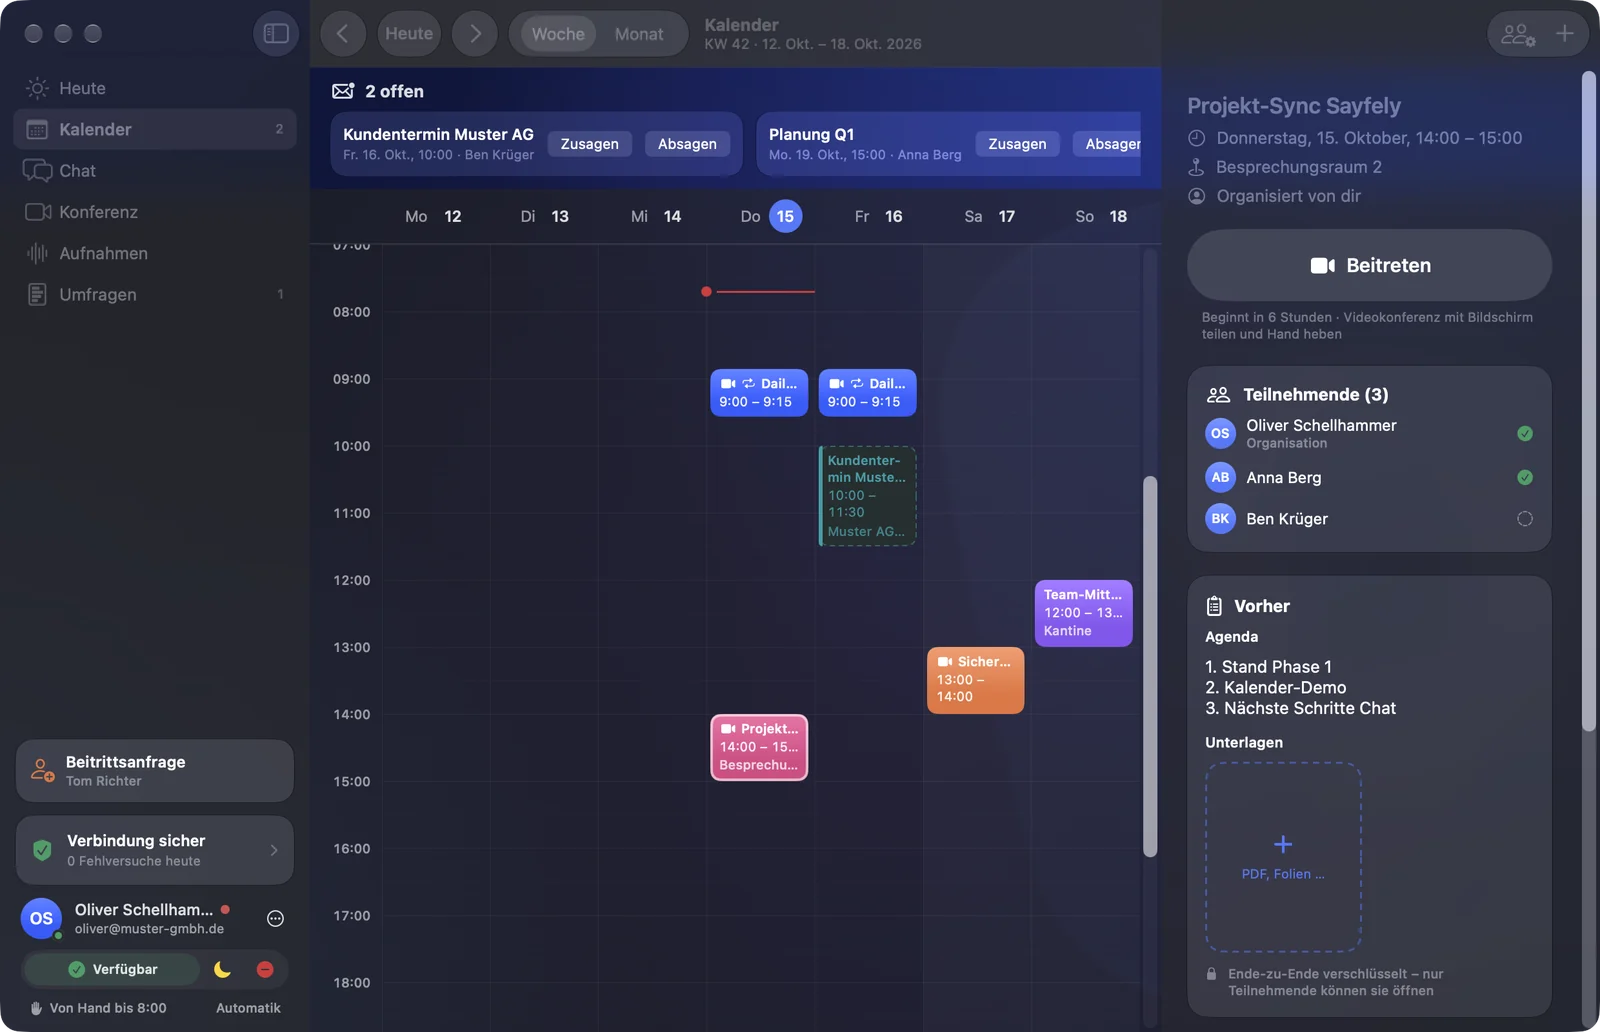Click the calendar grid vertical scrollbar

coord(1150,666)
